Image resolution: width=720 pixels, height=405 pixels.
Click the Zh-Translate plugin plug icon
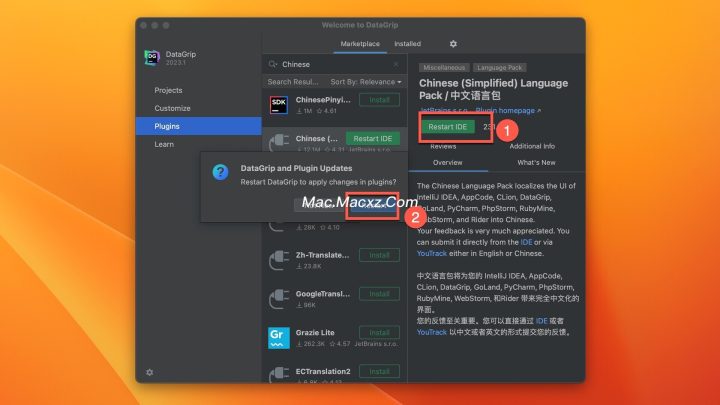click(279, 260)
